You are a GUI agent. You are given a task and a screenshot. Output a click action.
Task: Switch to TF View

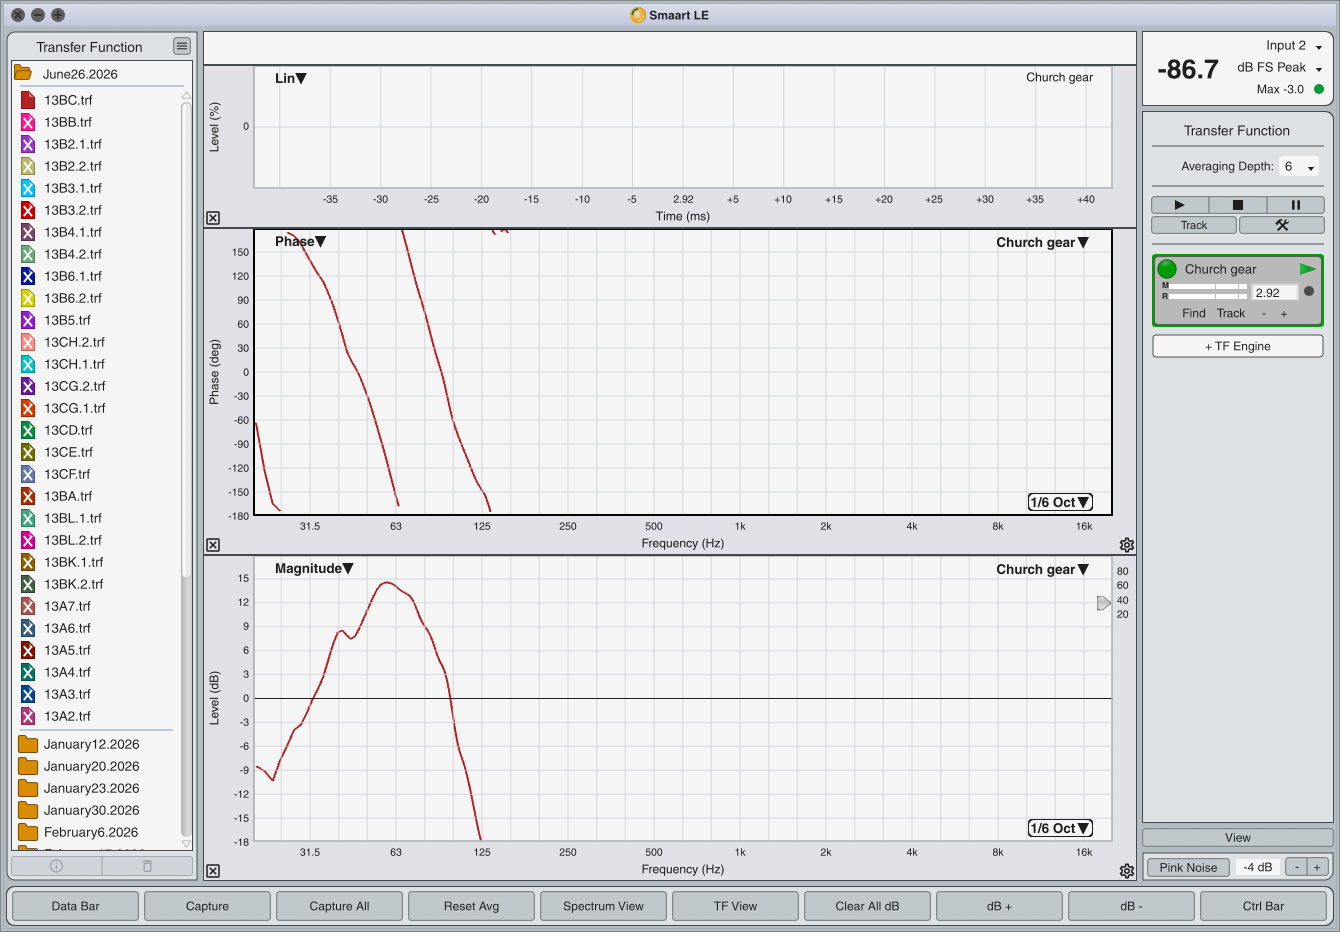[x=735, y=906]
